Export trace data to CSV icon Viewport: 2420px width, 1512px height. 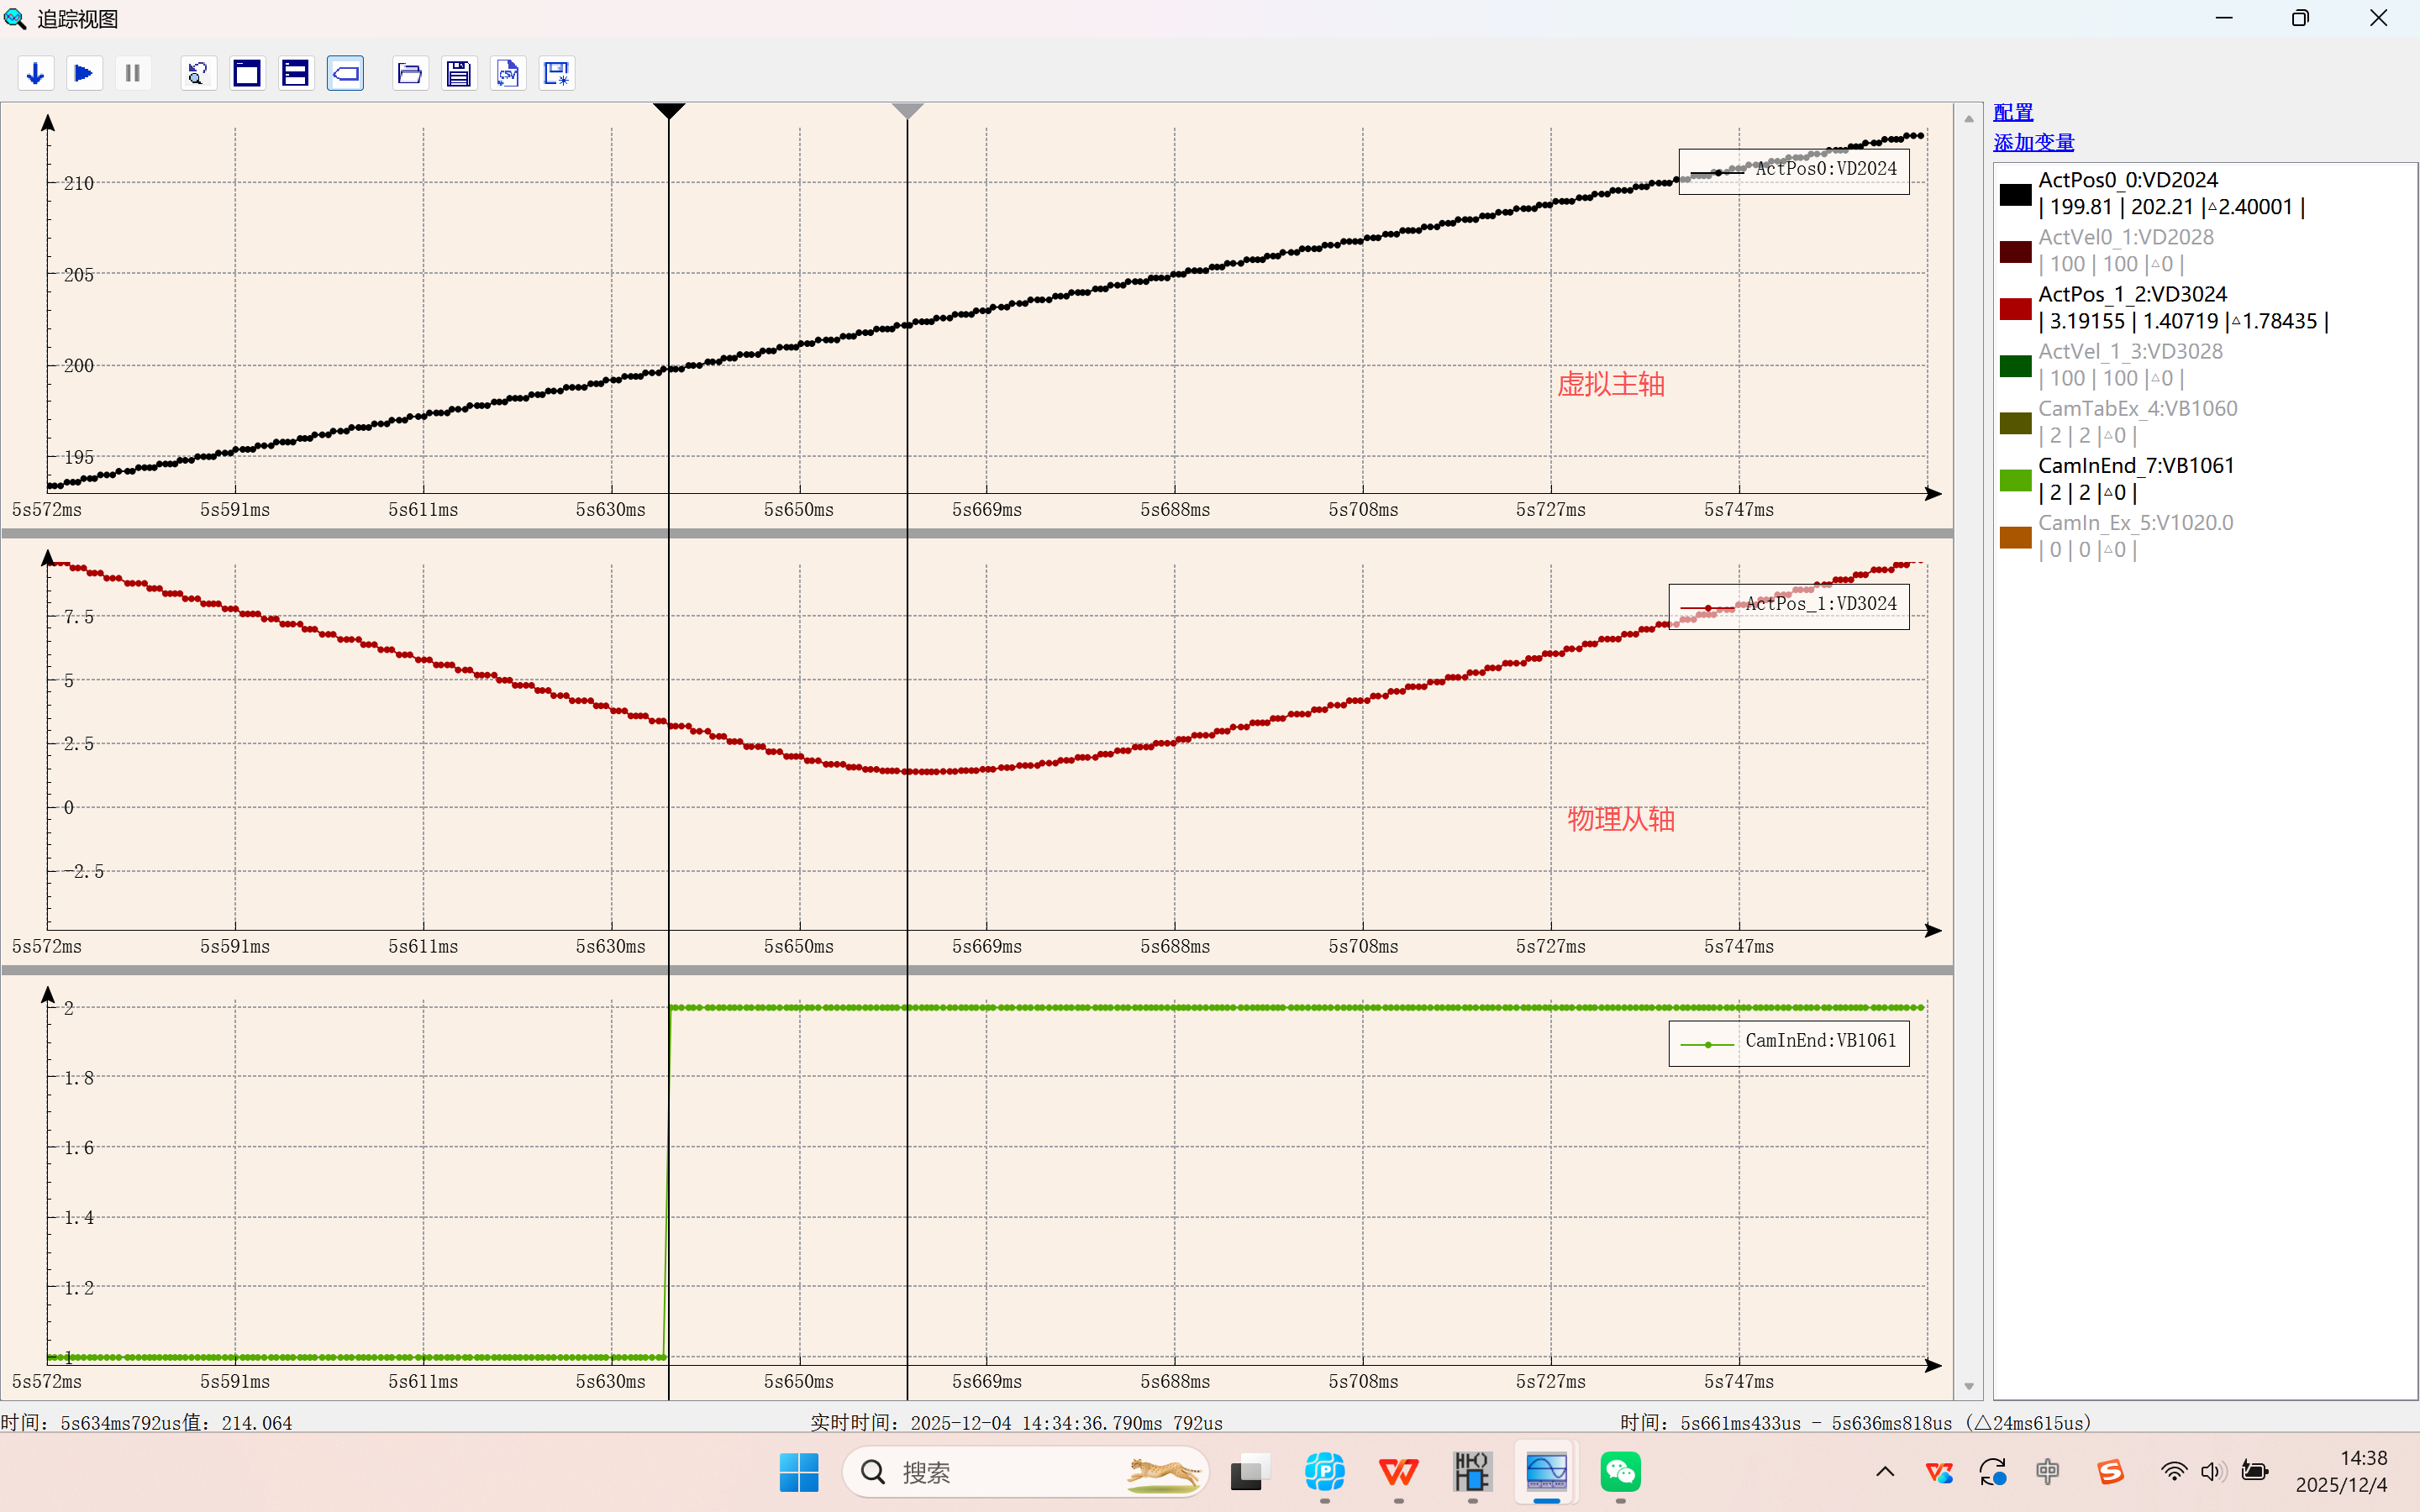[508, 73]
